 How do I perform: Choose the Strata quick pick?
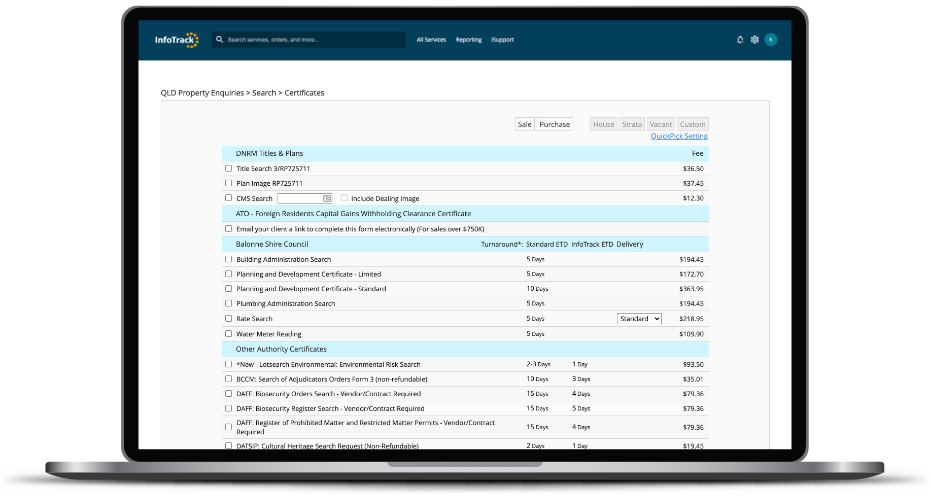pyautogui.click(x=632, y=124)
